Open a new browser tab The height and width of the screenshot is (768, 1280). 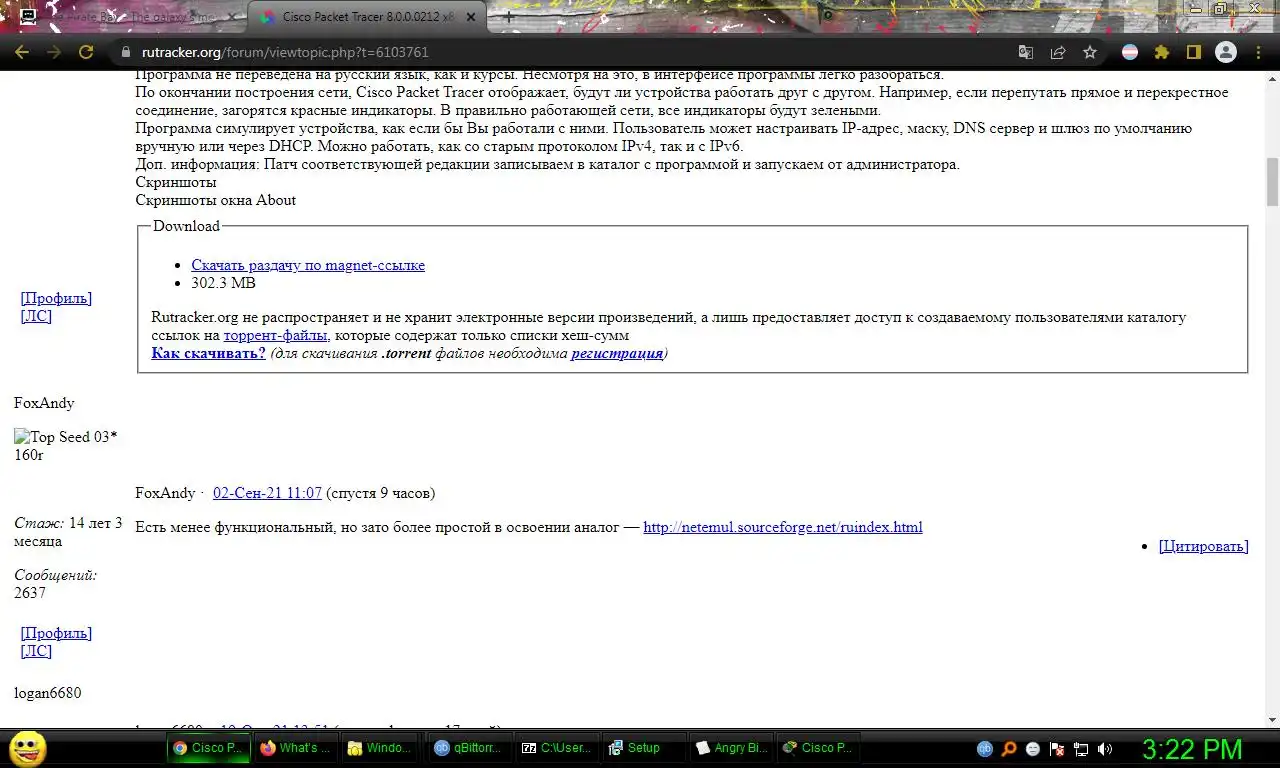coord(509,17)
